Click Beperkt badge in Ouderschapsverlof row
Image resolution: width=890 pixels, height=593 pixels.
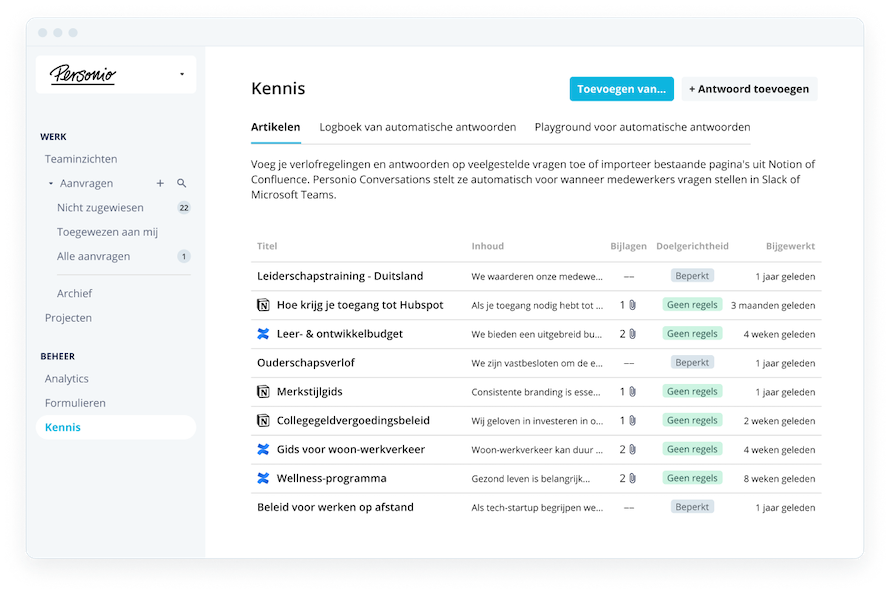[x=692, y=363]
